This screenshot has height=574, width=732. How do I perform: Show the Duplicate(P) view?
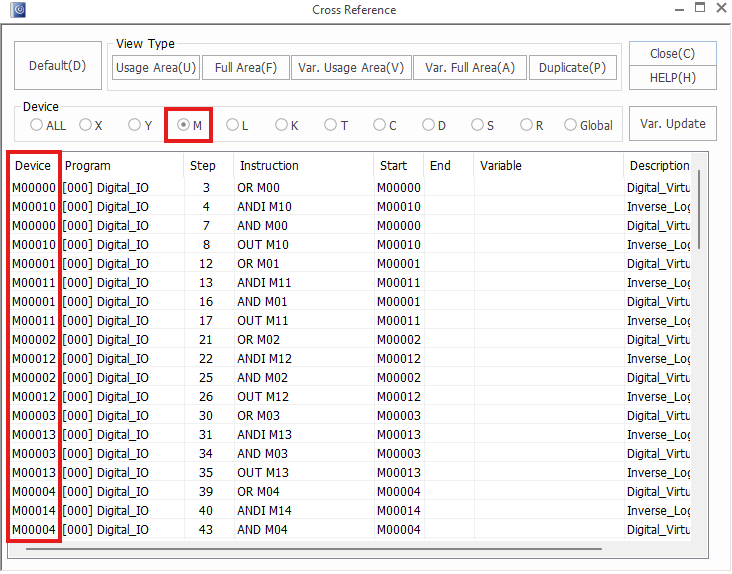572,68
